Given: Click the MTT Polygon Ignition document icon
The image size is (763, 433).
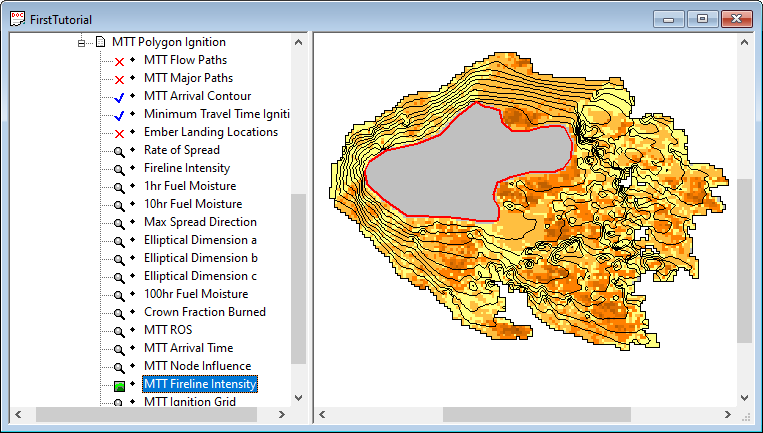Looking at the screenshot, I should (100, 42).
